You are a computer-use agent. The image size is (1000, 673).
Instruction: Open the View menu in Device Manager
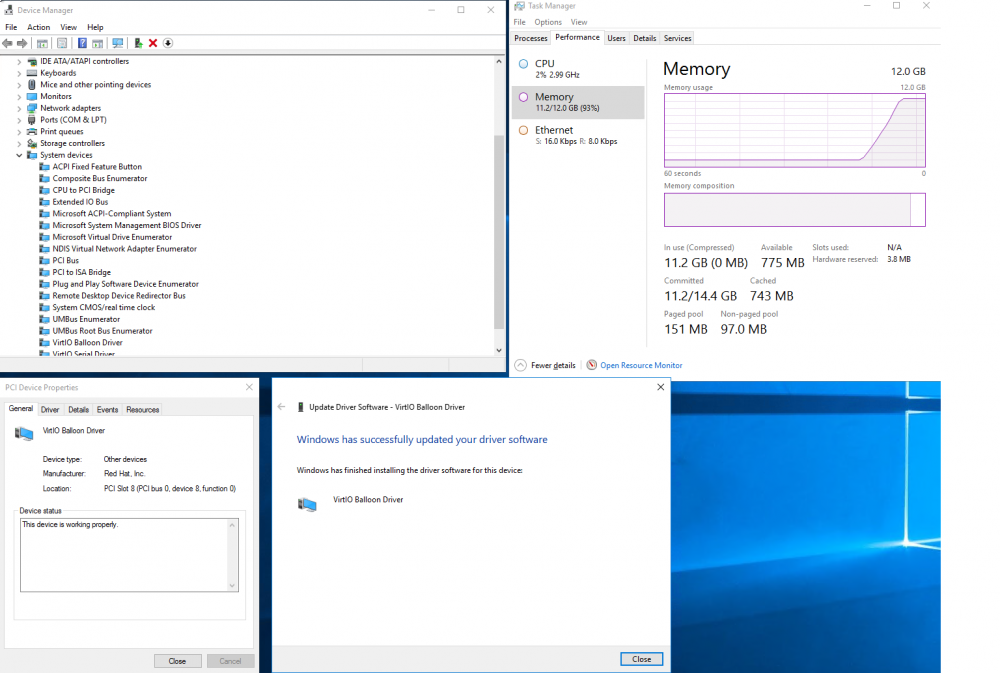tap(68, 27)
